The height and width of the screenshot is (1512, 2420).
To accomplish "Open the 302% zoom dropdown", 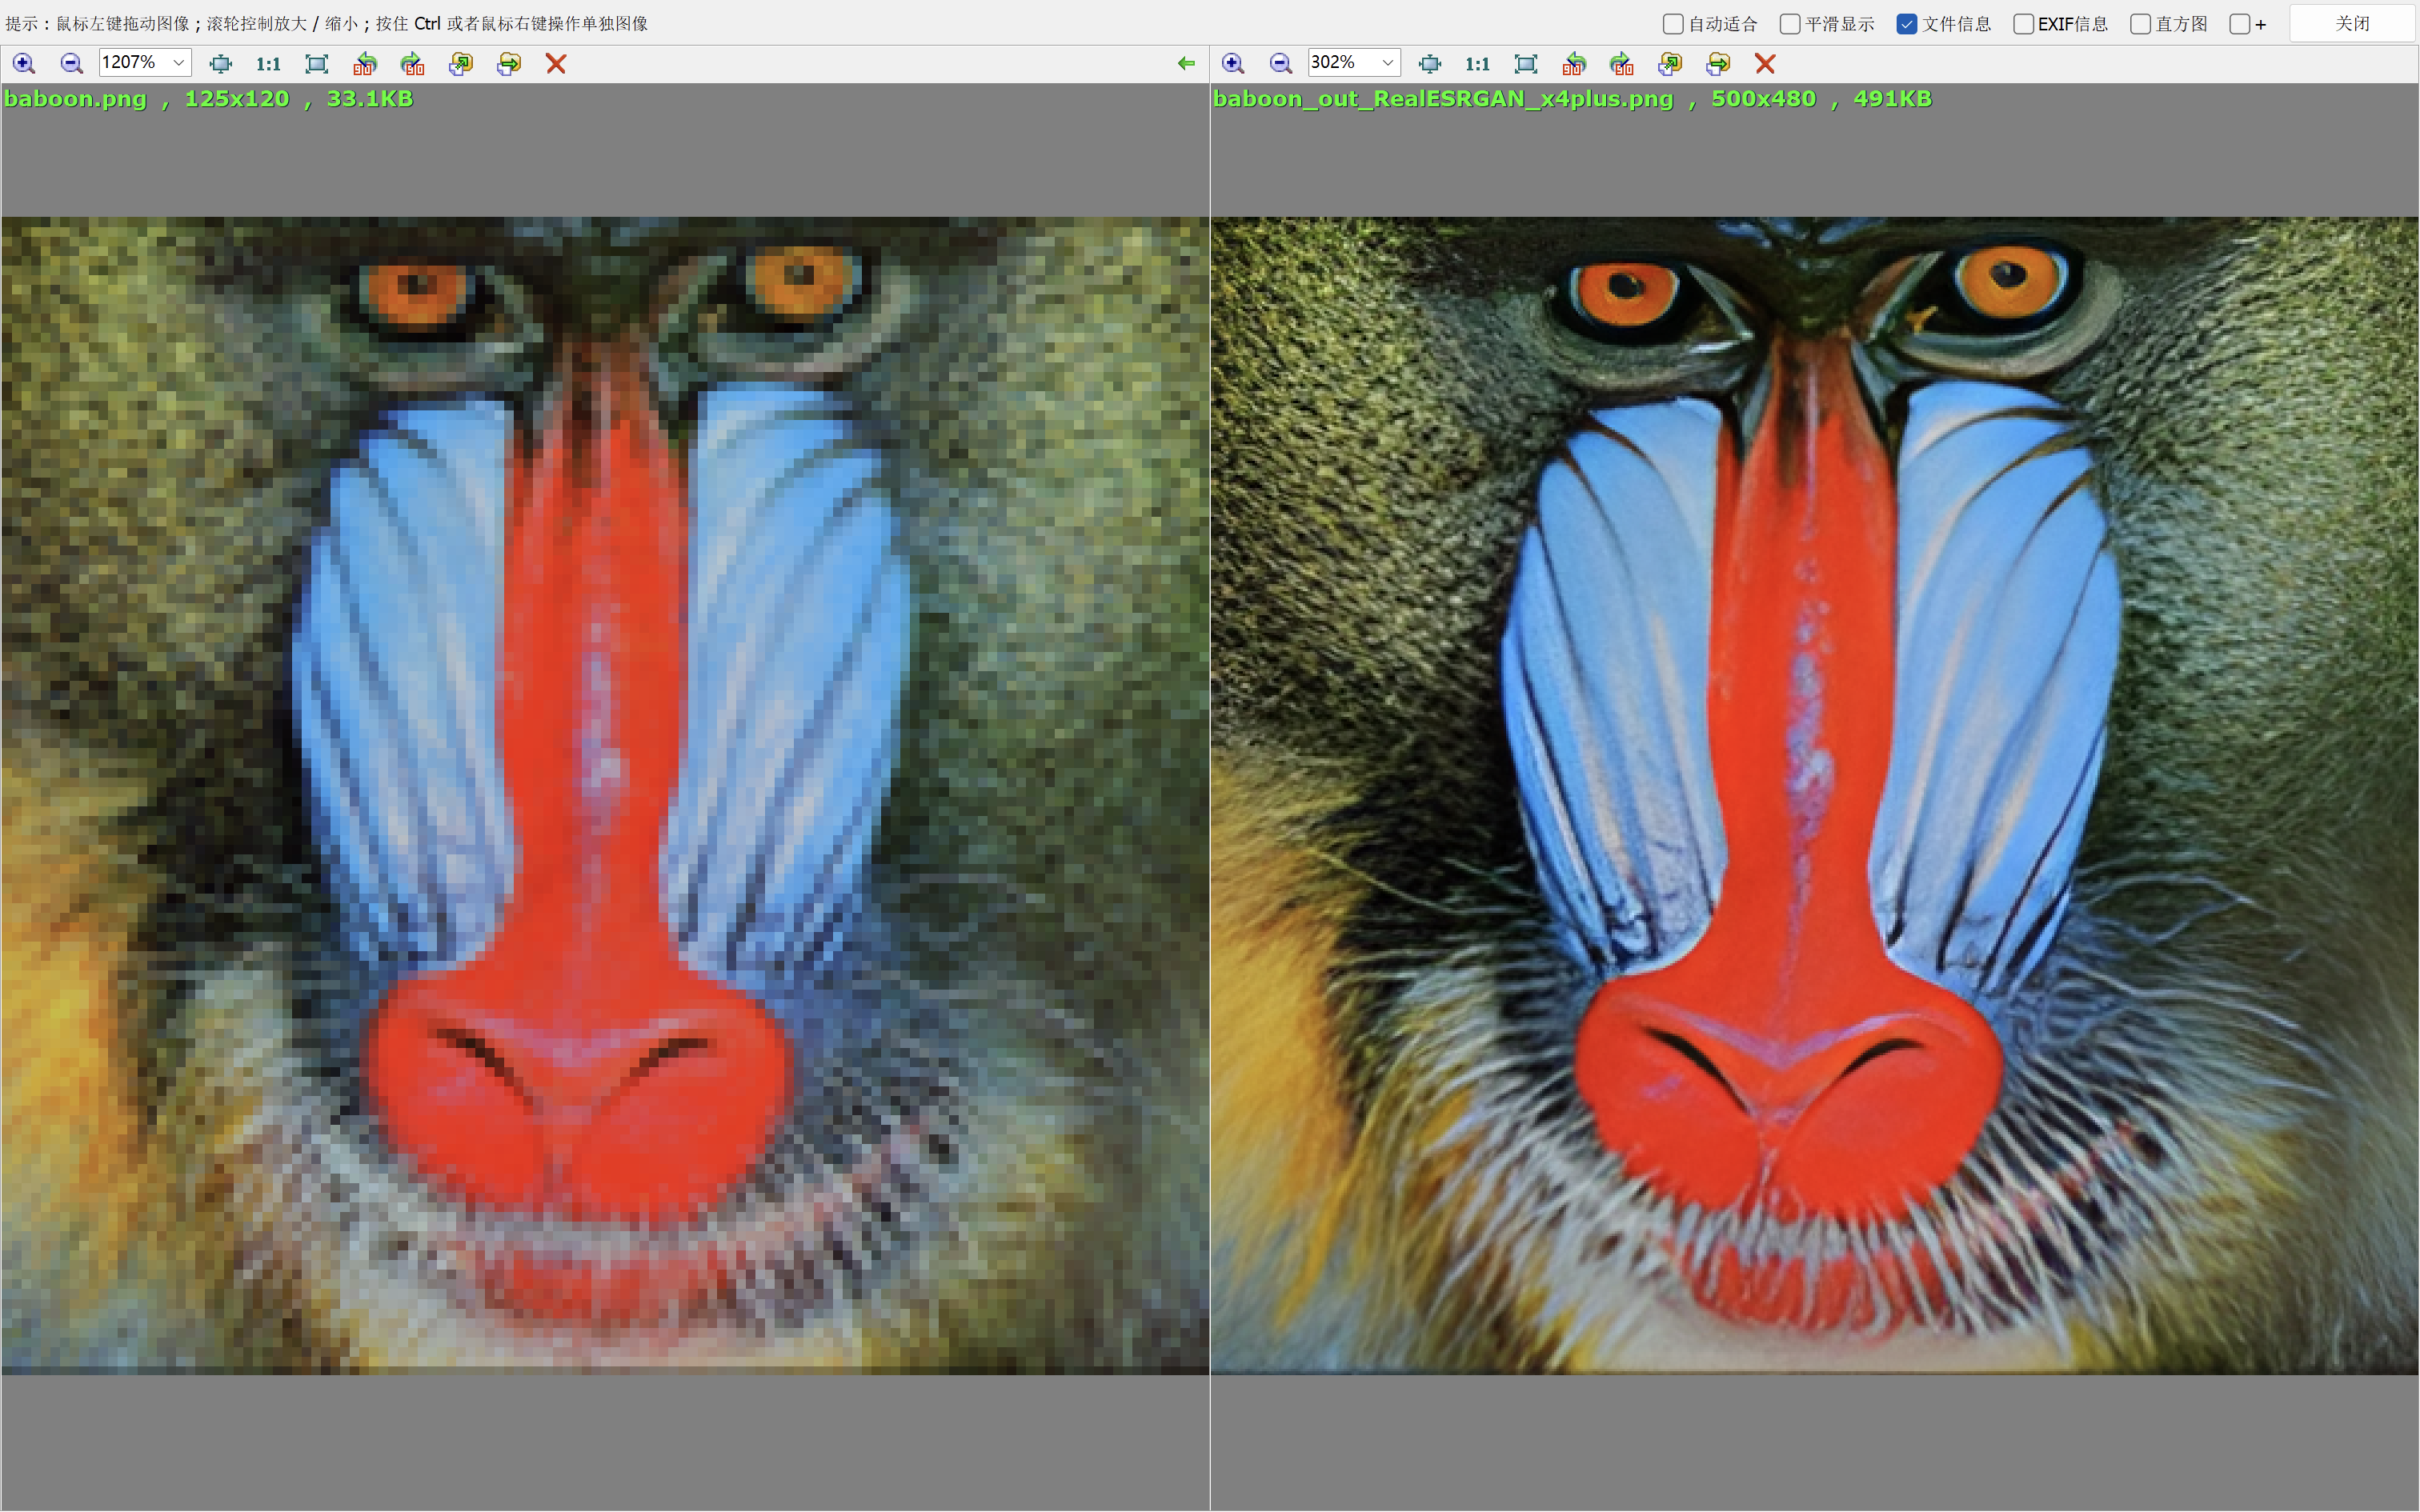I will (1387, 63).
